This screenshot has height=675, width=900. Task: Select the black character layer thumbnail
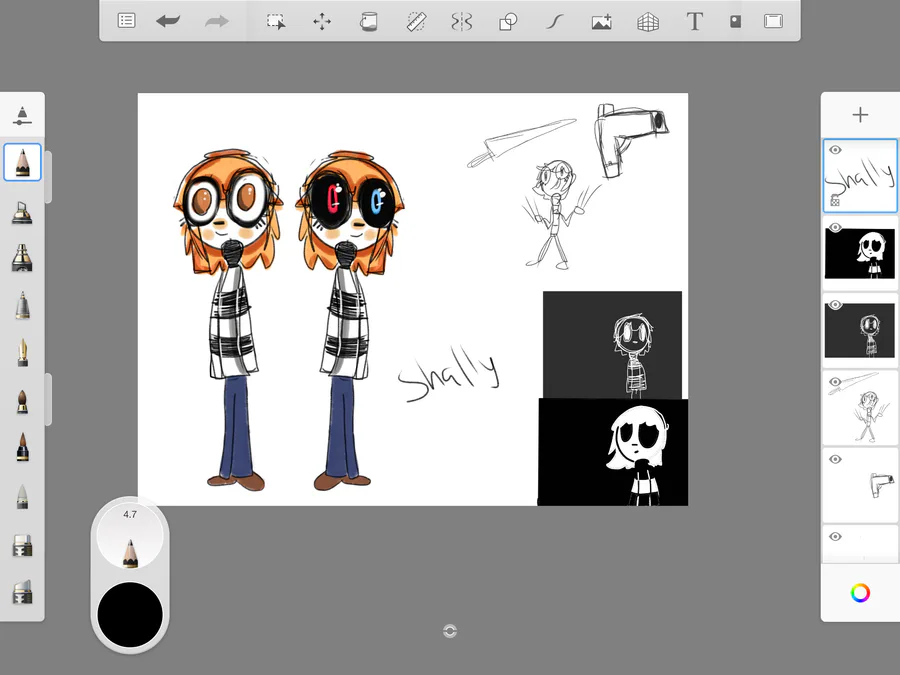pyautogui.click(x=860, y=253)
